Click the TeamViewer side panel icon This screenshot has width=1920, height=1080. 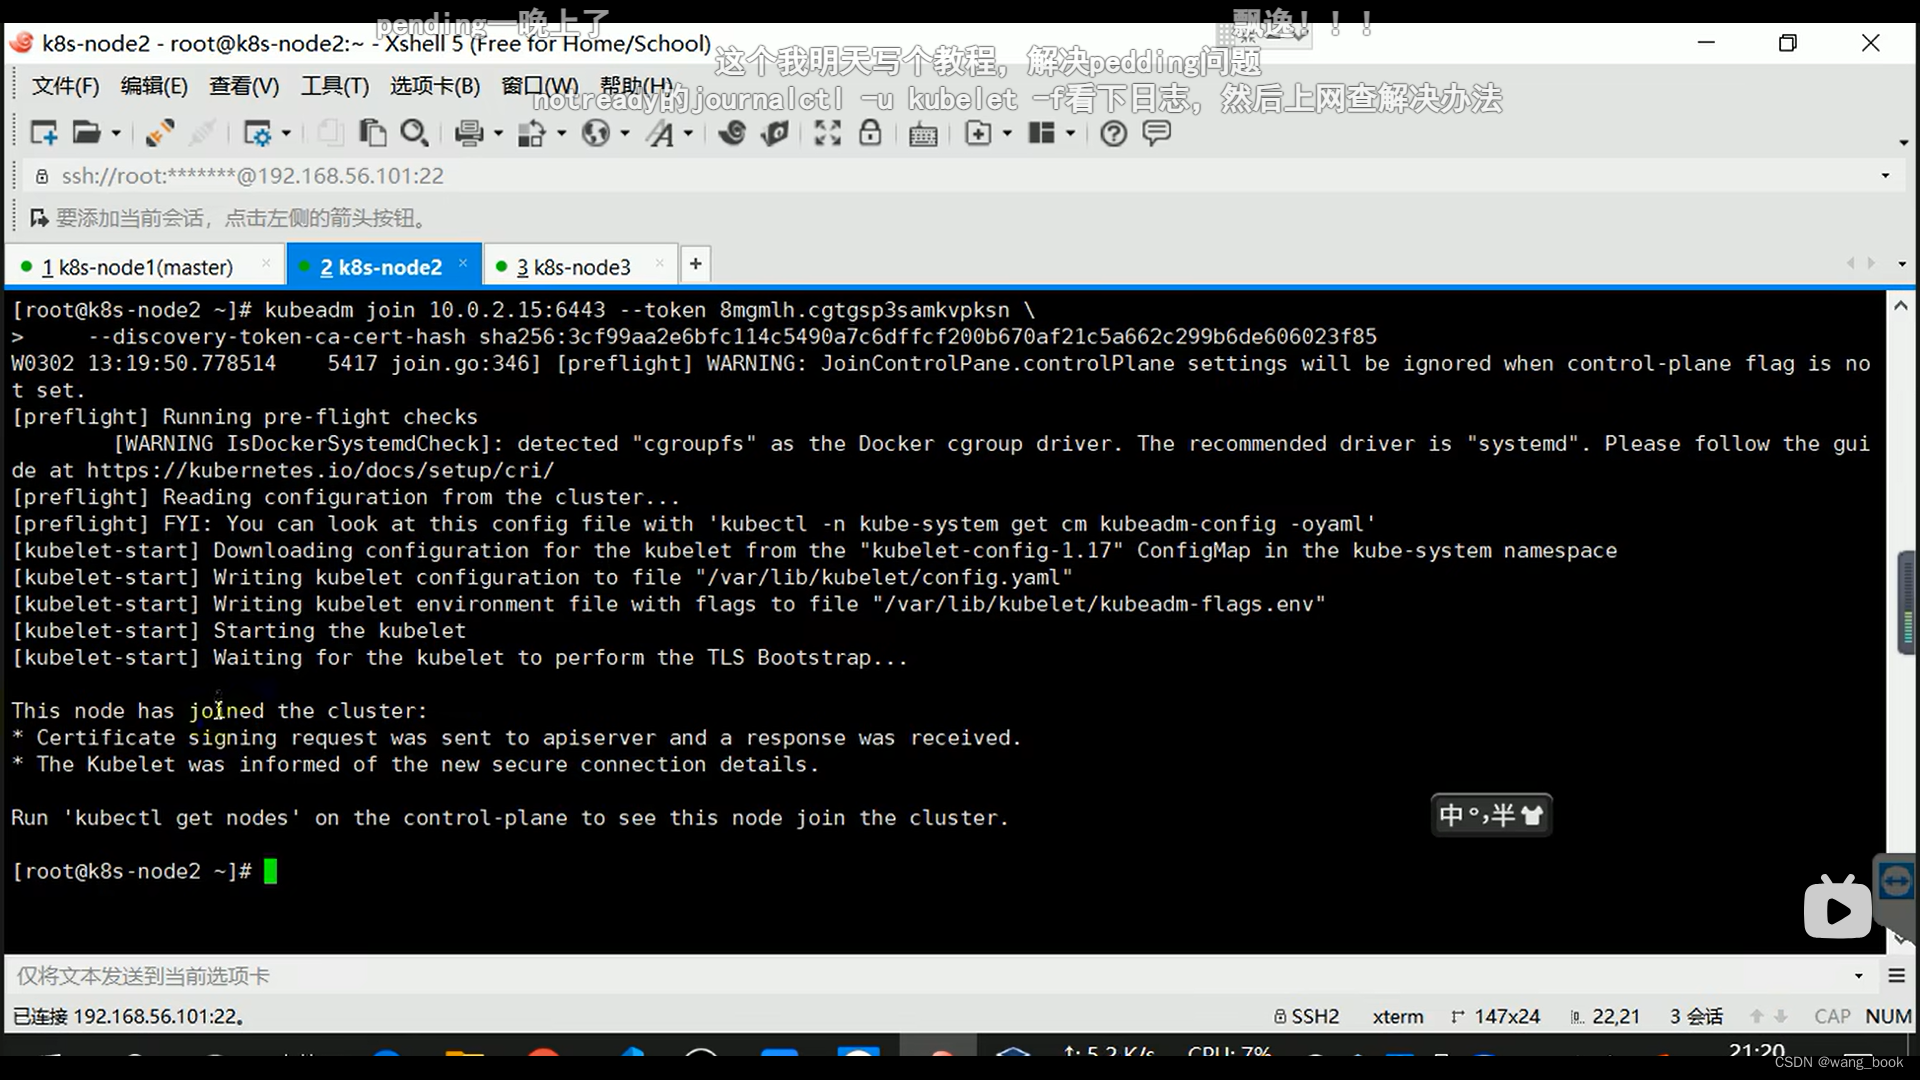(x=1896, y=881)
